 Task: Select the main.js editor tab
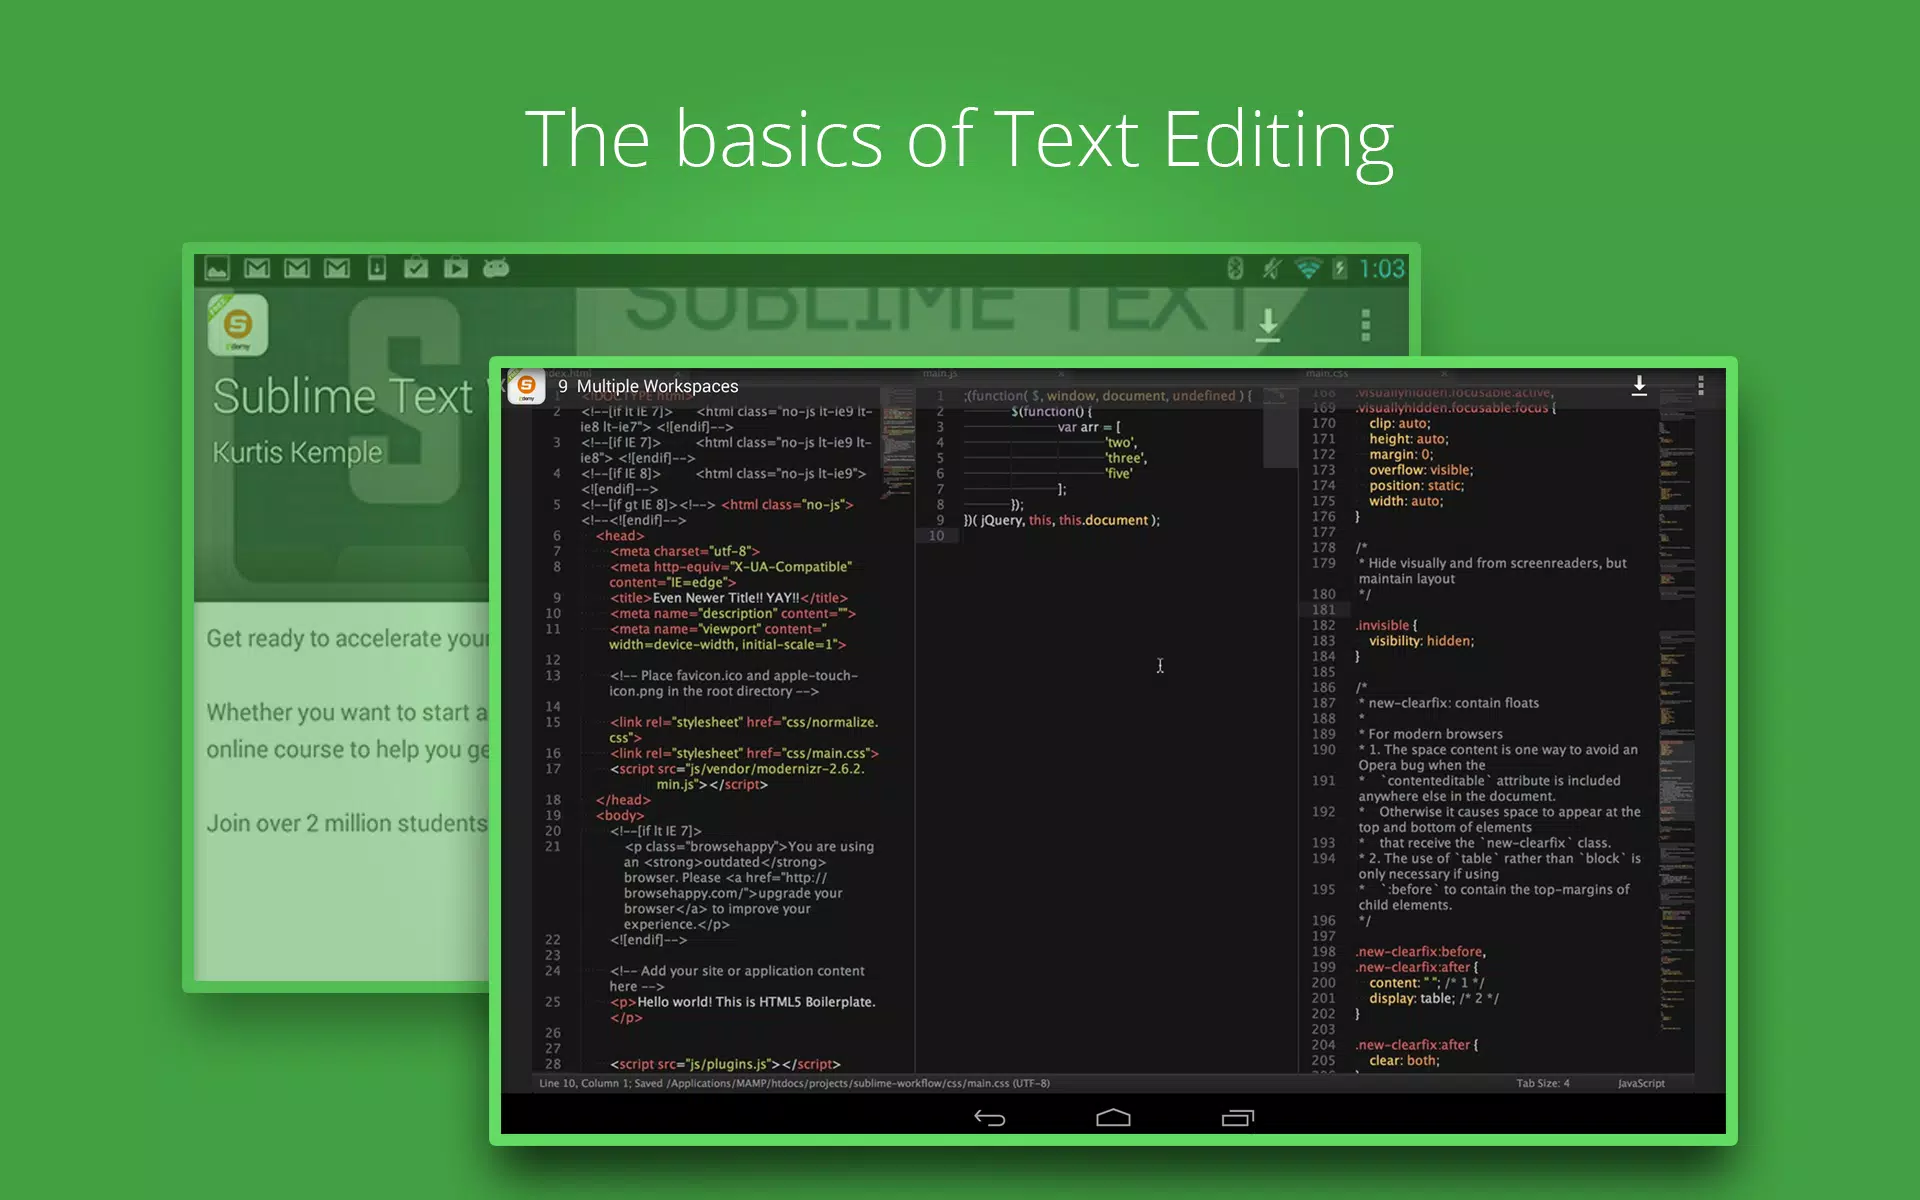tap(940, 373)
